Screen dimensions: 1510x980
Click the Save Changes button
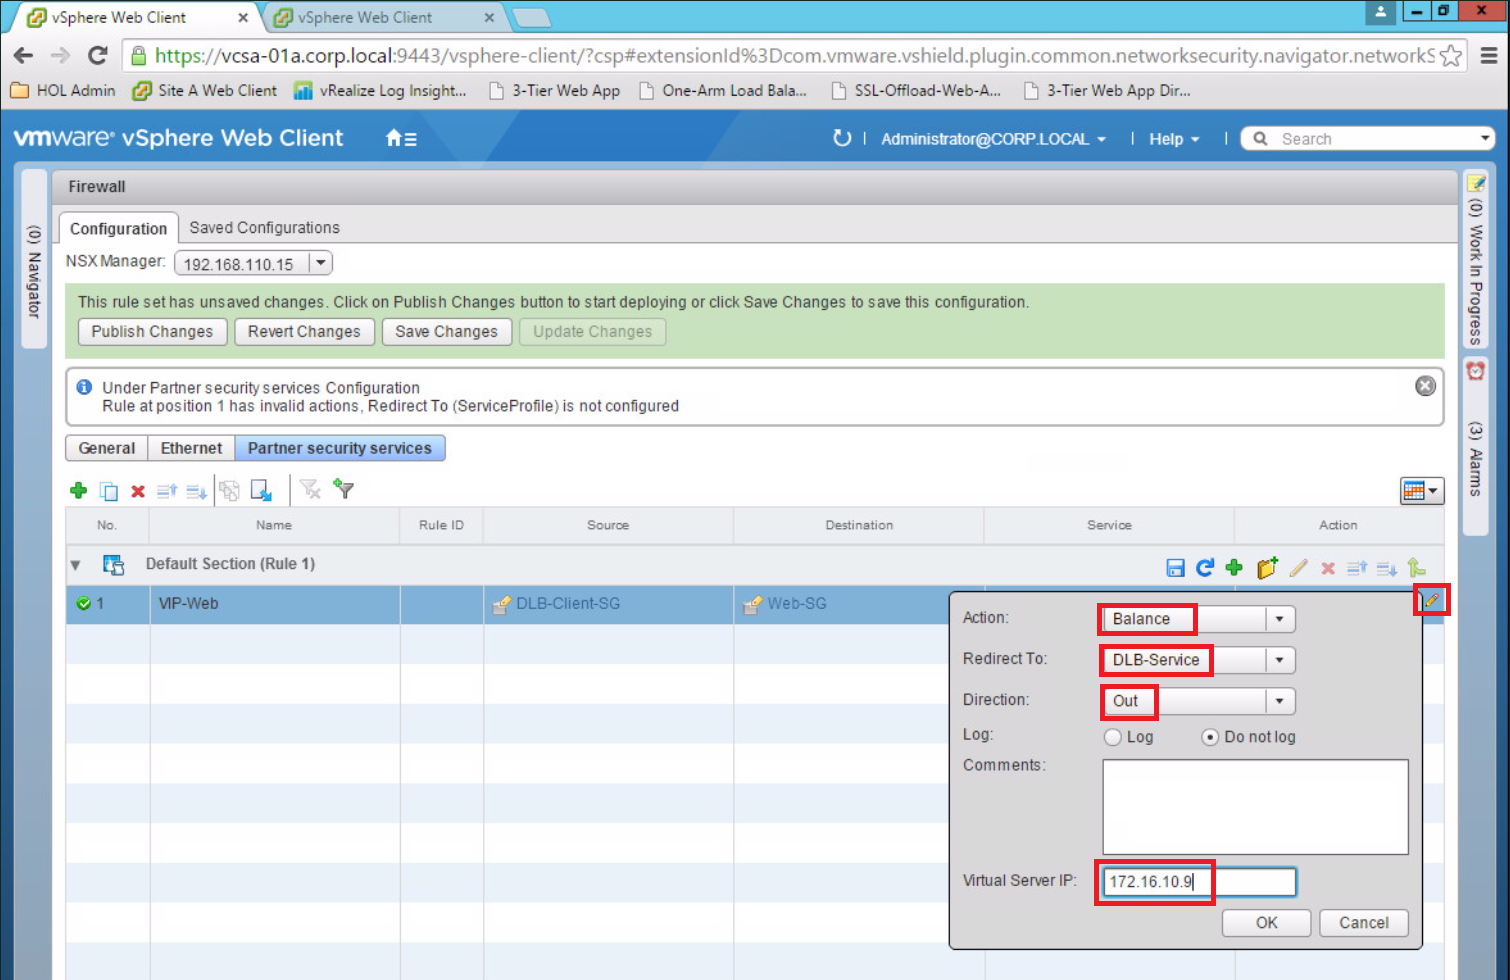[x=446, y=331]
